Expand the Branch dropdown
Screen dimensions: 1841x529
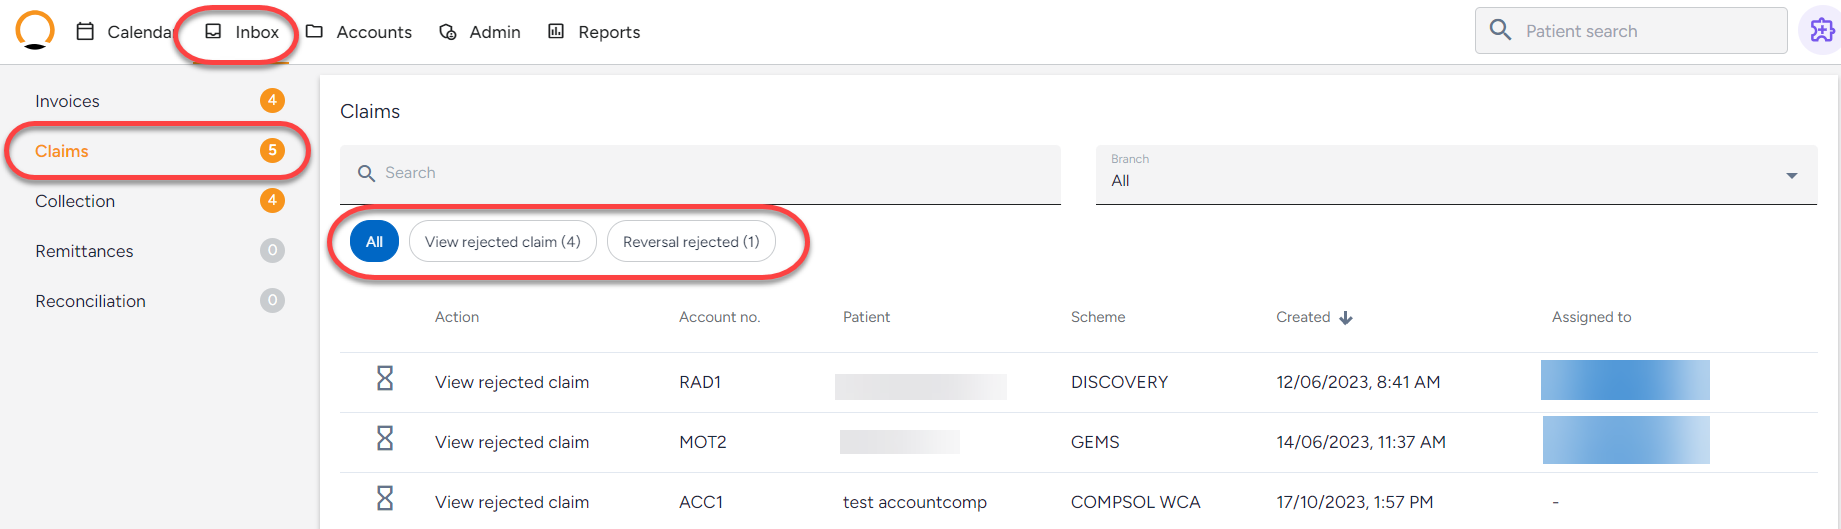pos(1456,175)
